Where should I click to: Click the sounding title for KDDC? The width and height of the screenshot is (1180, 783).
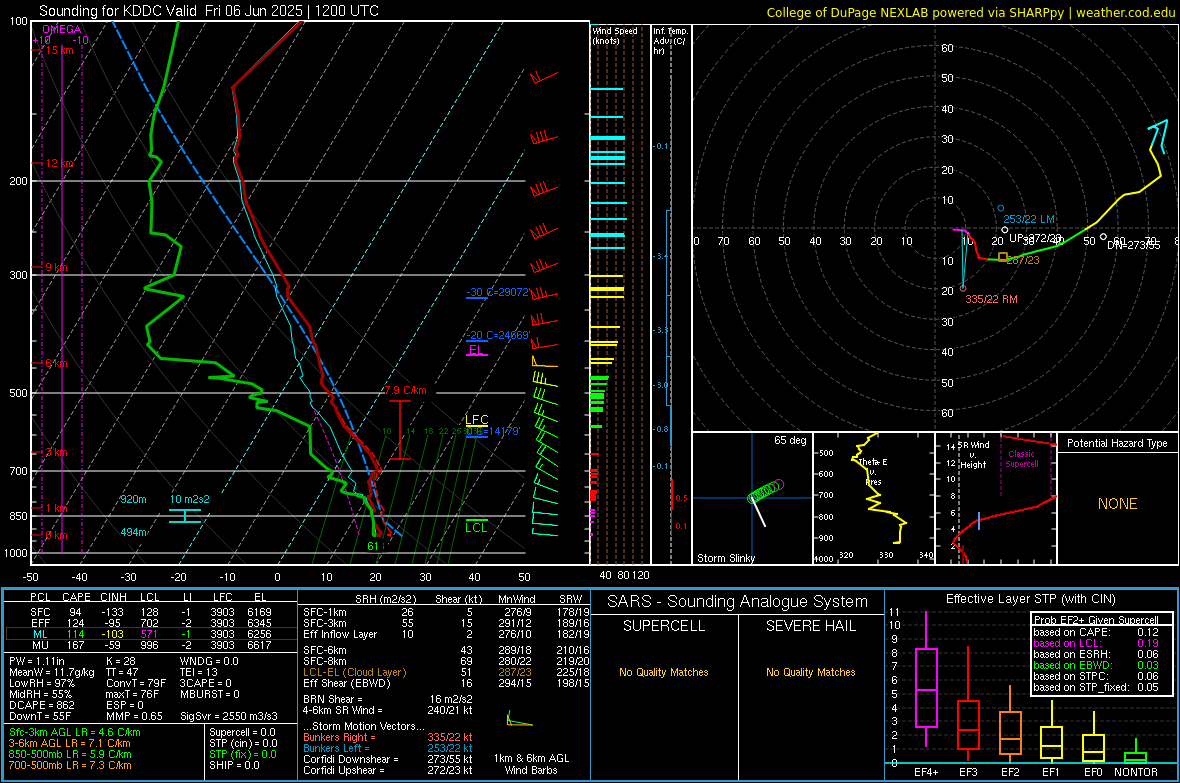tap(208, 11)
